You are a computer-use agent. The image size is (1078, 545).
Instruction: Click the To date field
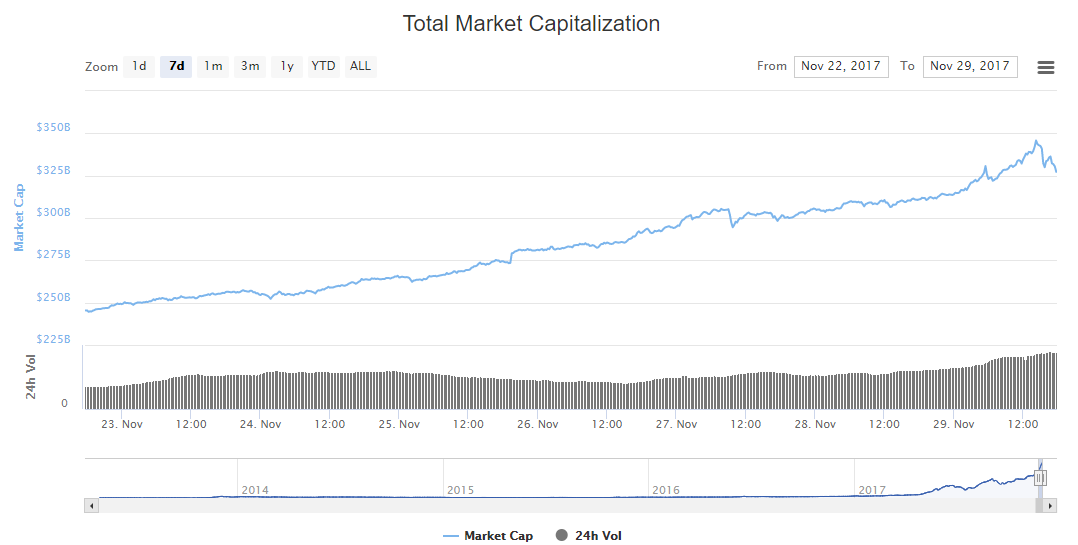tap(970, 67)
